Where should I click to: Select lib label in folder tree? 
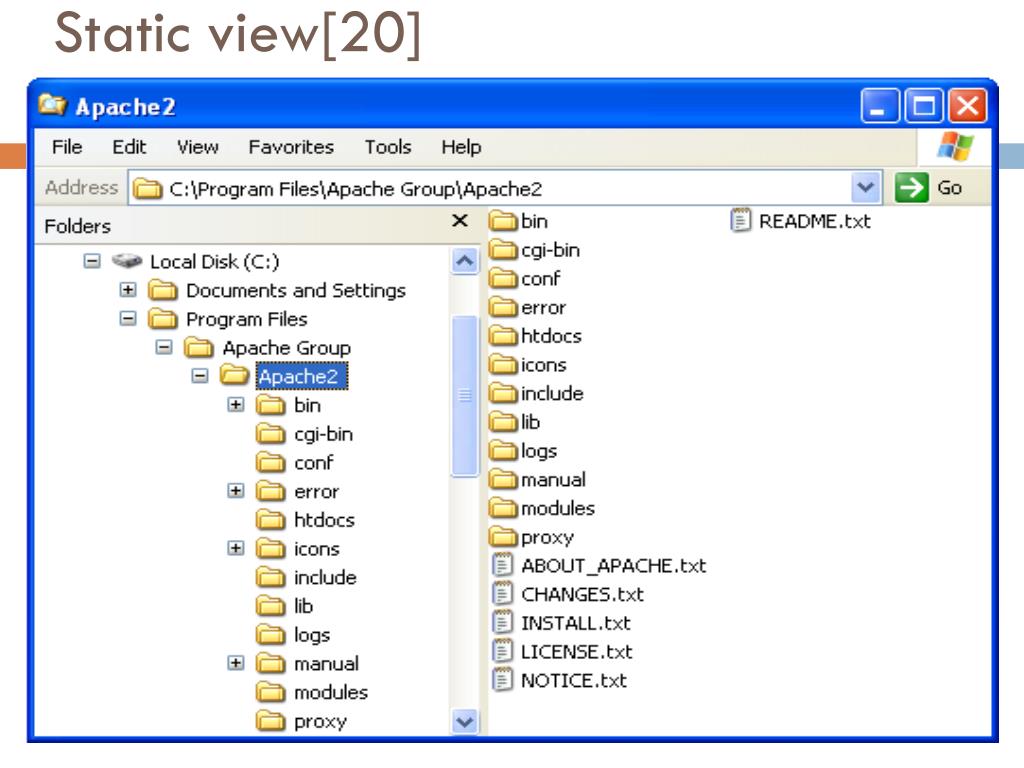tap(303, 607)
